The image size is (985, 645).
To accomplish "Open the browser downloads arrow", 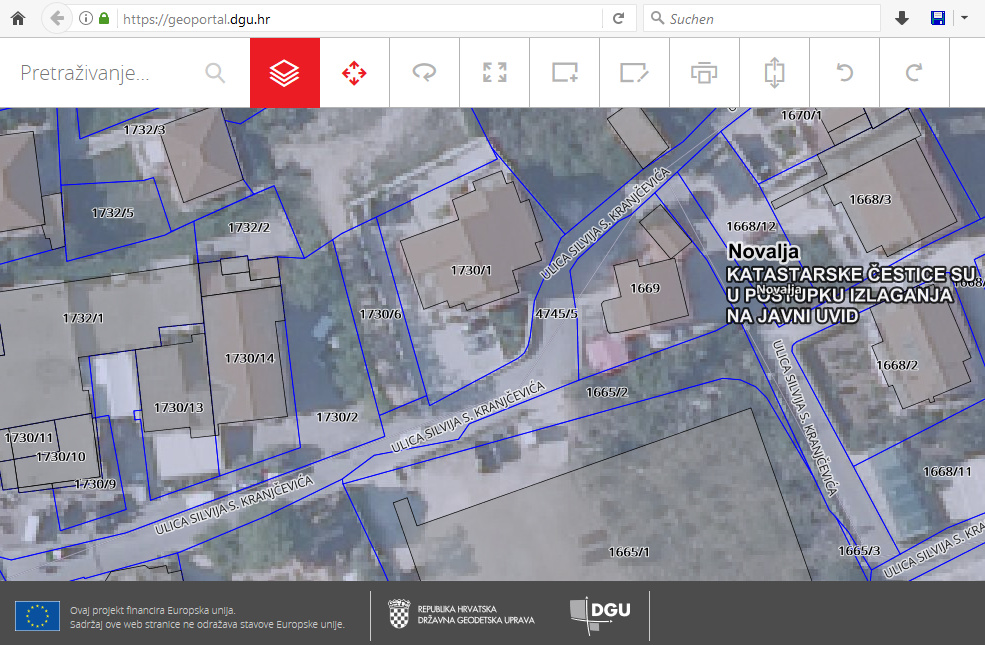I will (902, 18).
